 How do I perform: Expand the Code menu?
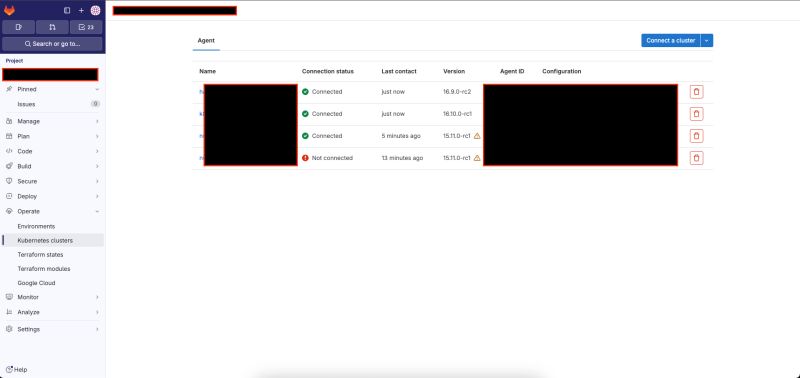52,152
